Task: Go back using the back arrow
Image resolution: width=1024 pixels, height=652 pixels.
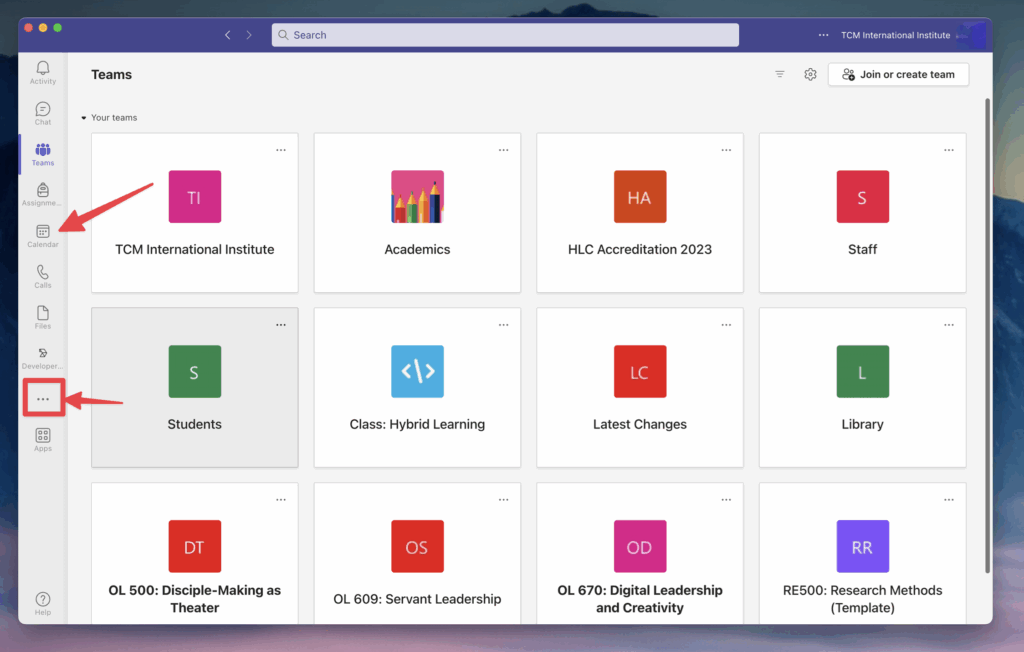Action: pos(227,35)
